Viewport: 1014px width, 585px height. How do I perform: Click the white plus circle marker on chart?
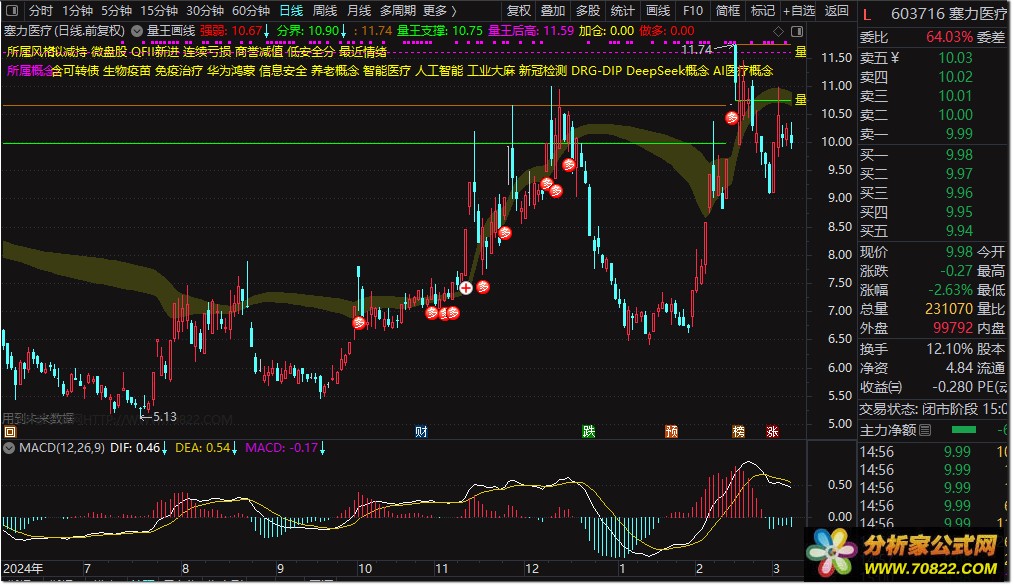[466, 288]
